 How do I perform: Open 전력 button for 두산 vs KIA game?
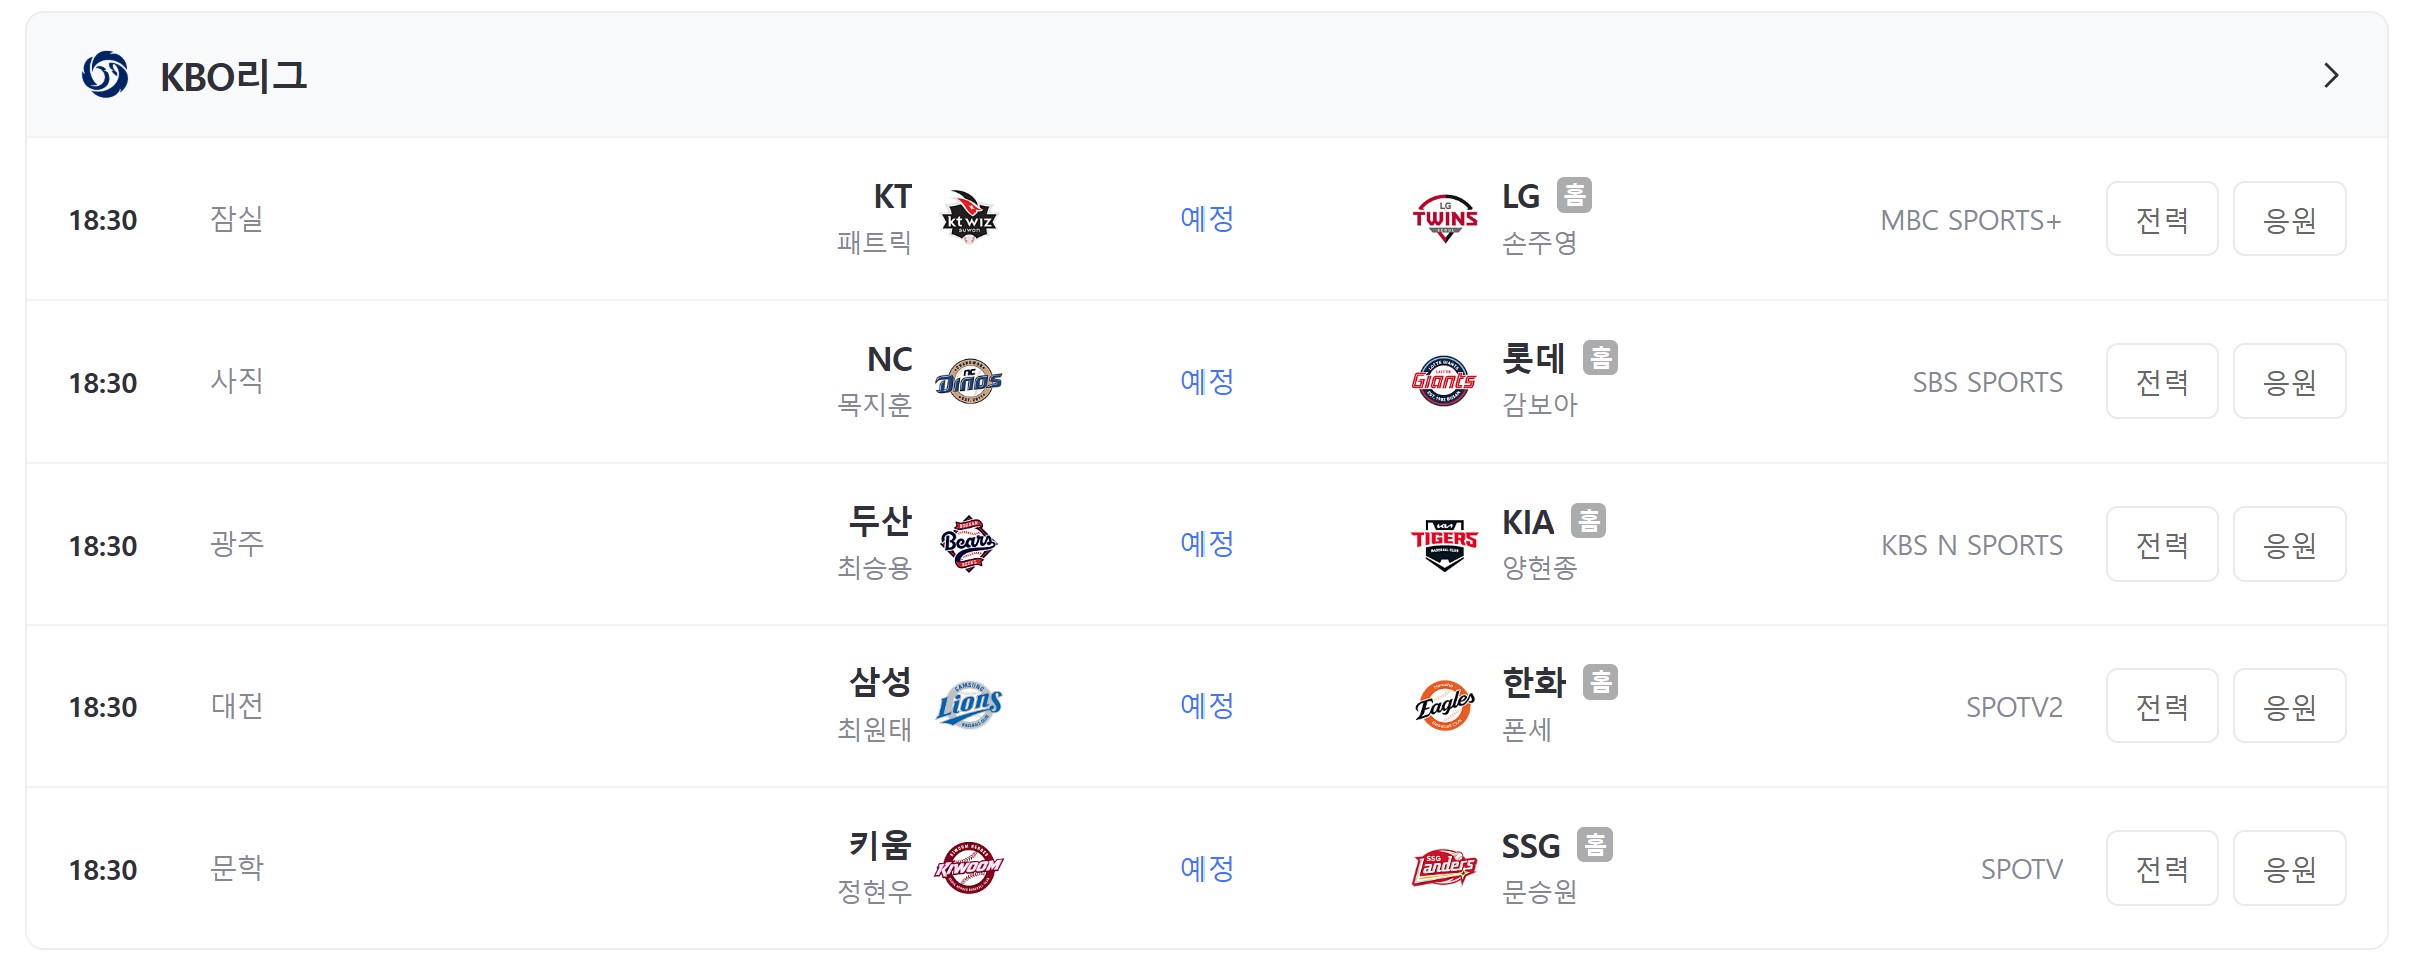click(x=2162, y=544)
